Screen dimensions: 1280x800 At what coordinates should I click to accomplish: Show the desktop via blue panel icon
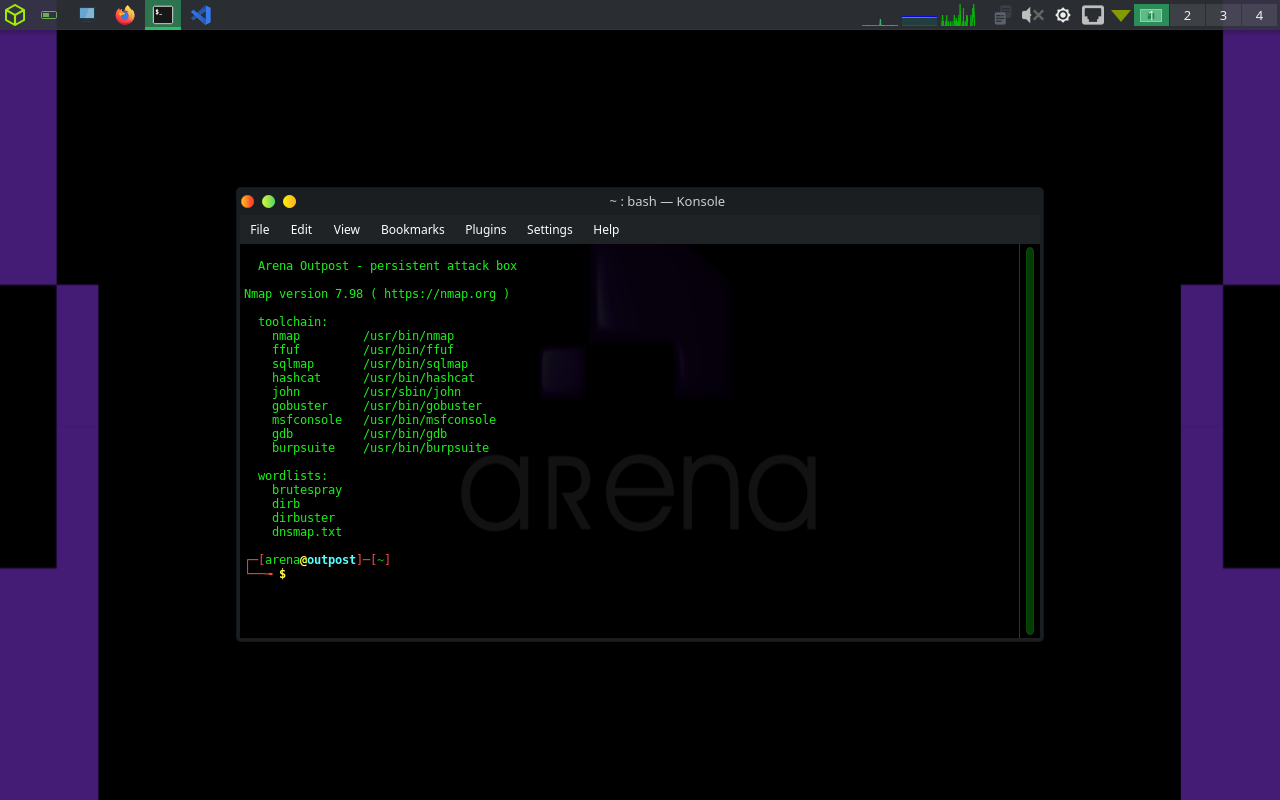pyautogui.click(x=87, y=14)
